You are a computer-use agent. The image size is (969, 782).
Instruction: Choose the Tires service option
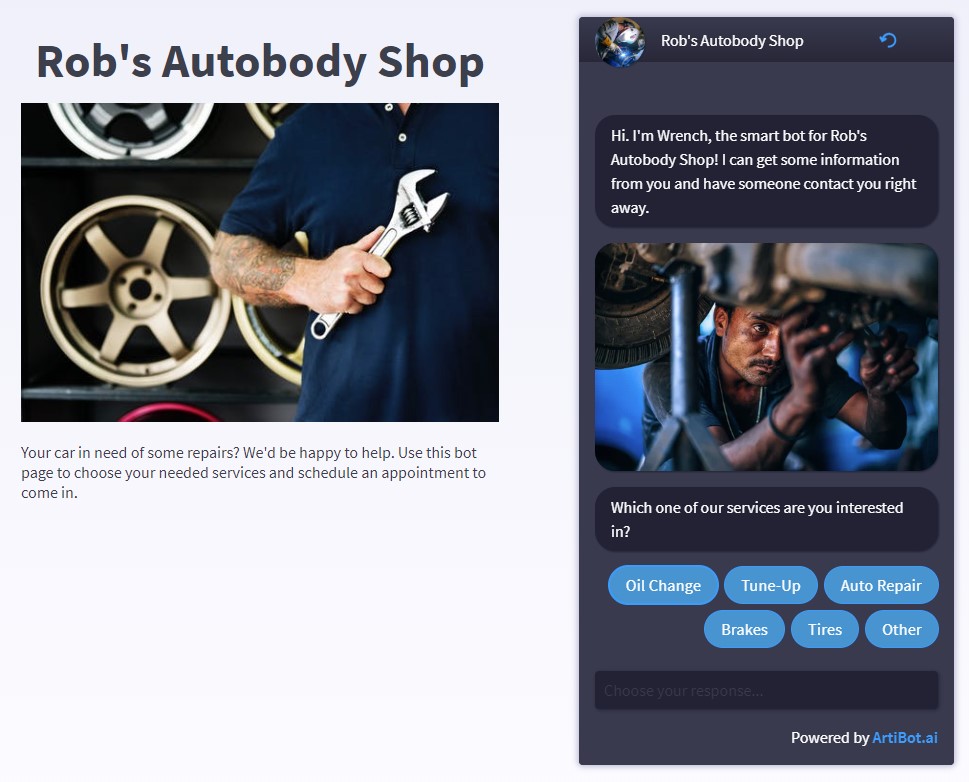(x=824, y=629)
